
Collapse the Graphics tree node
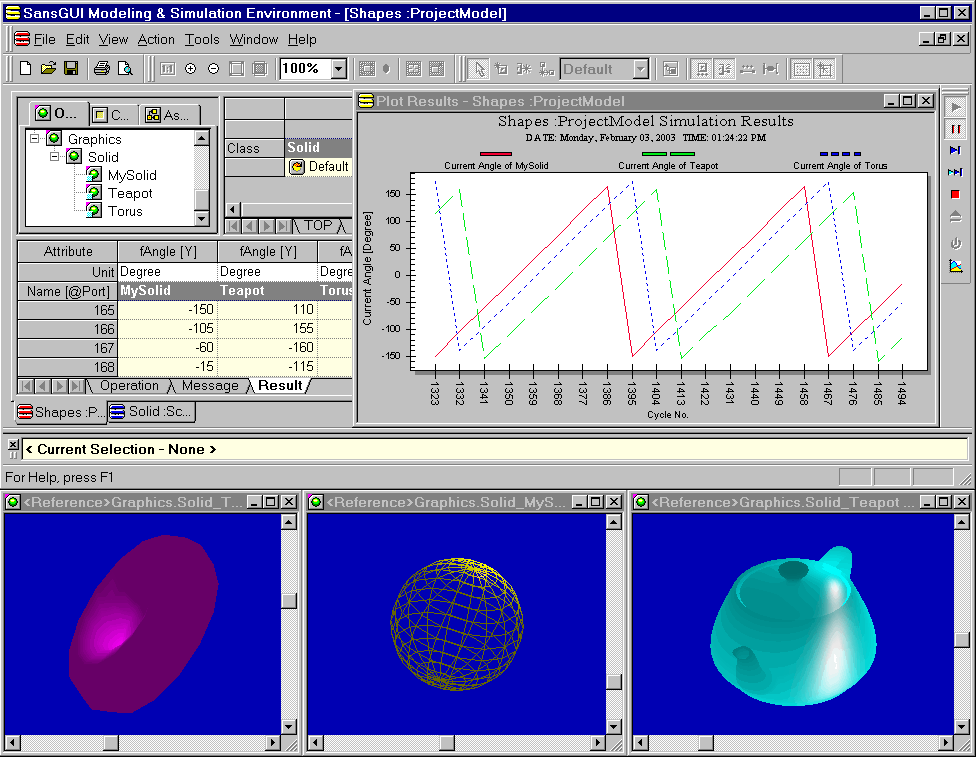pyautogui.click(x=35, y=139)
